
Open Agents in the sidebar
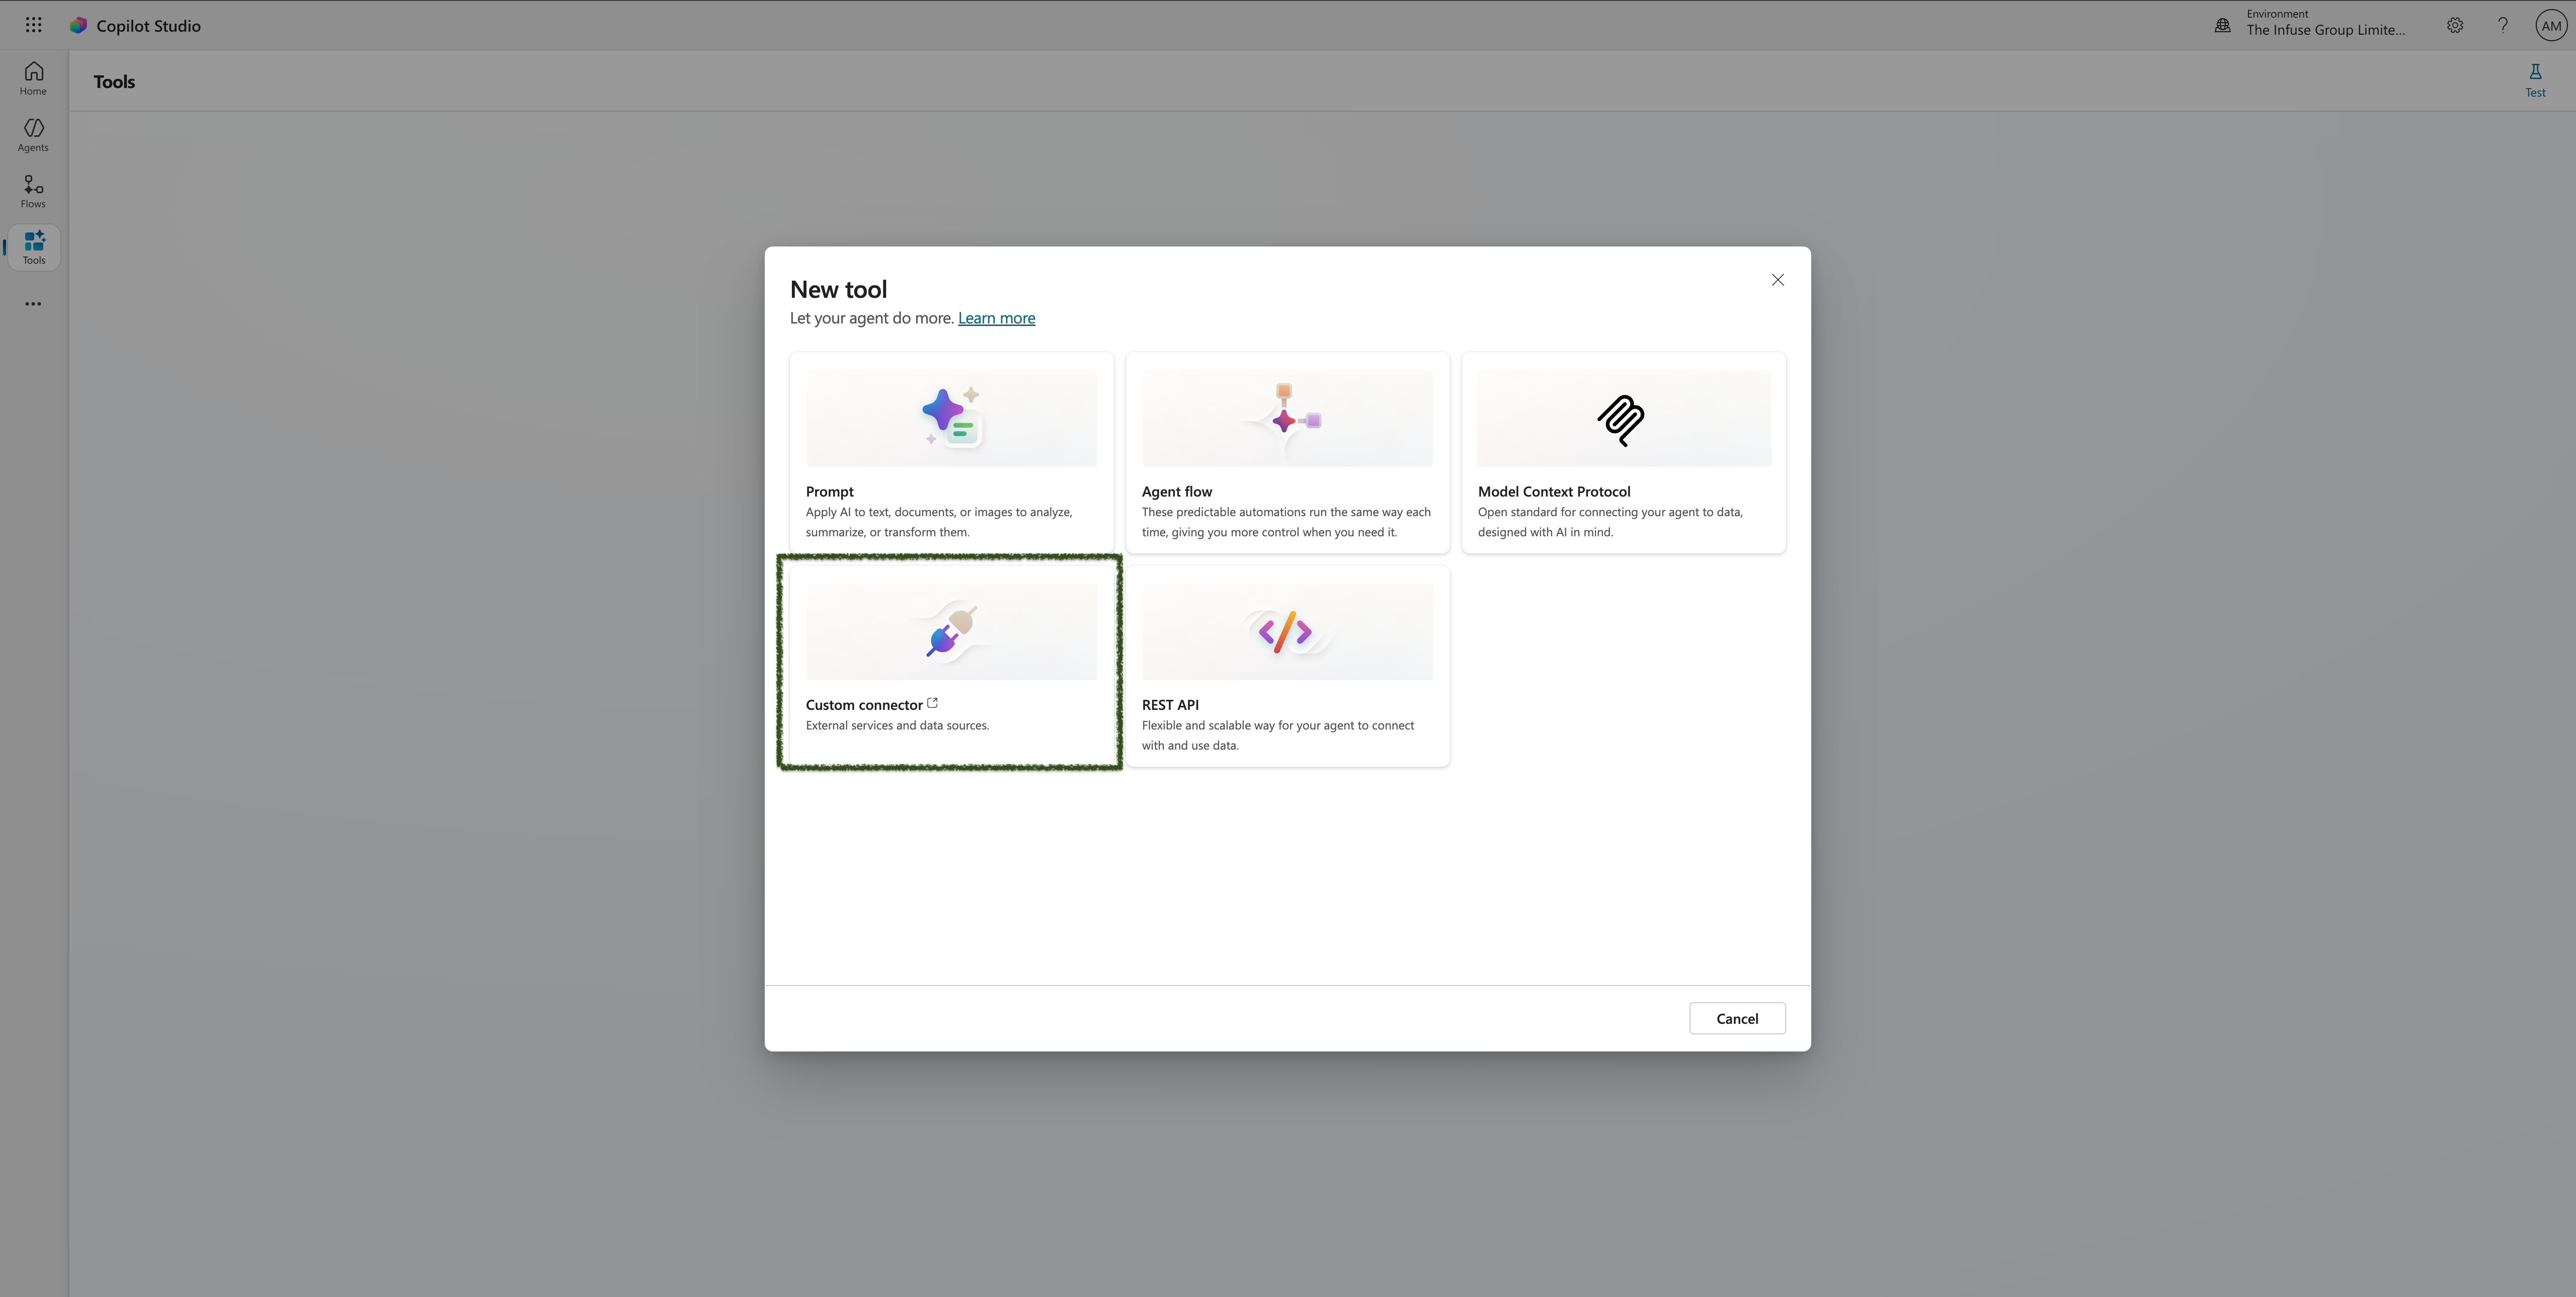pos(33,135)
